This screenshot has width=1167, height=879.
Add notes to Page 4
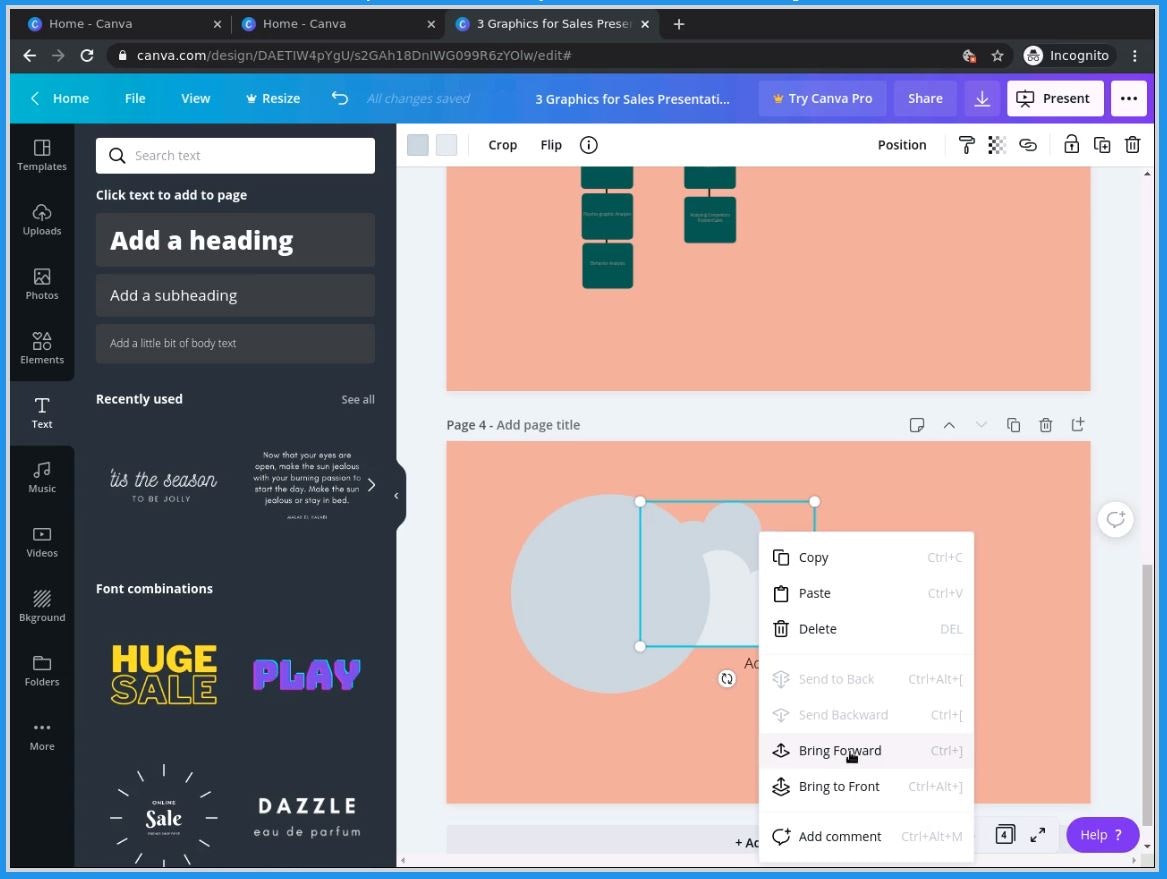[917, 424]
